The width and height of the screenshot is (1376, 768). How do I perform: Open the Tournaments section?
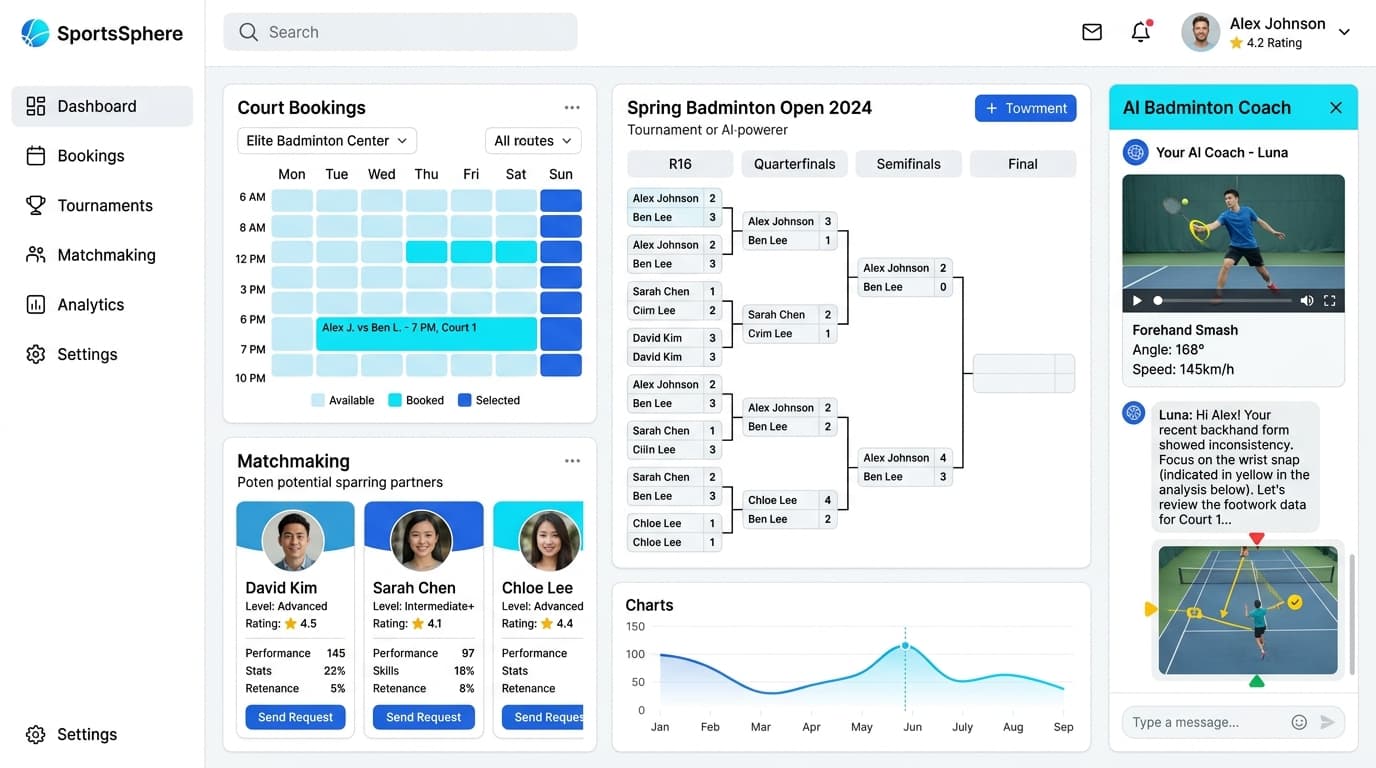pyautogui.click(x=102, y=205)
